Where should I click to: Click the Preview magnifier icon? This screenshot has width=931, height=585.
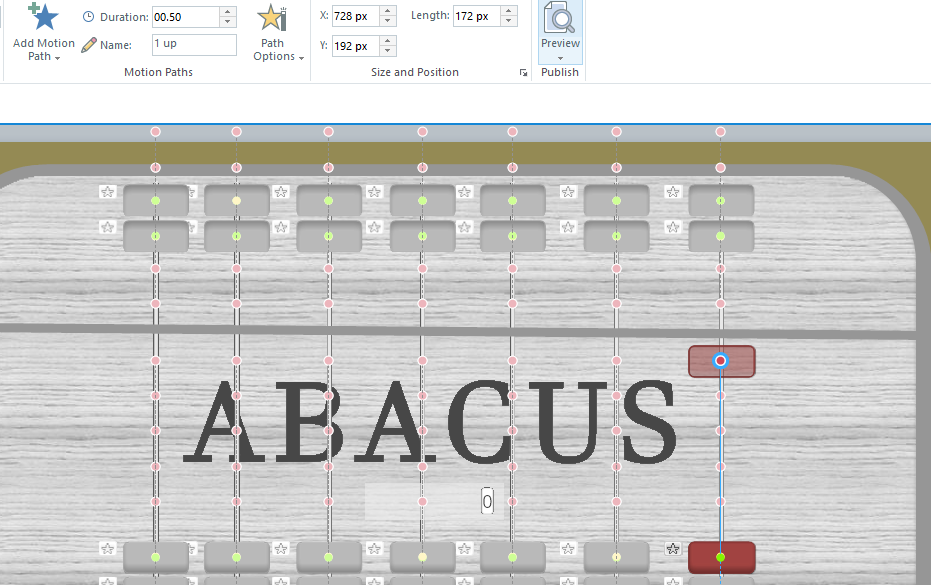pyautogui.click(x=560, y=19)
